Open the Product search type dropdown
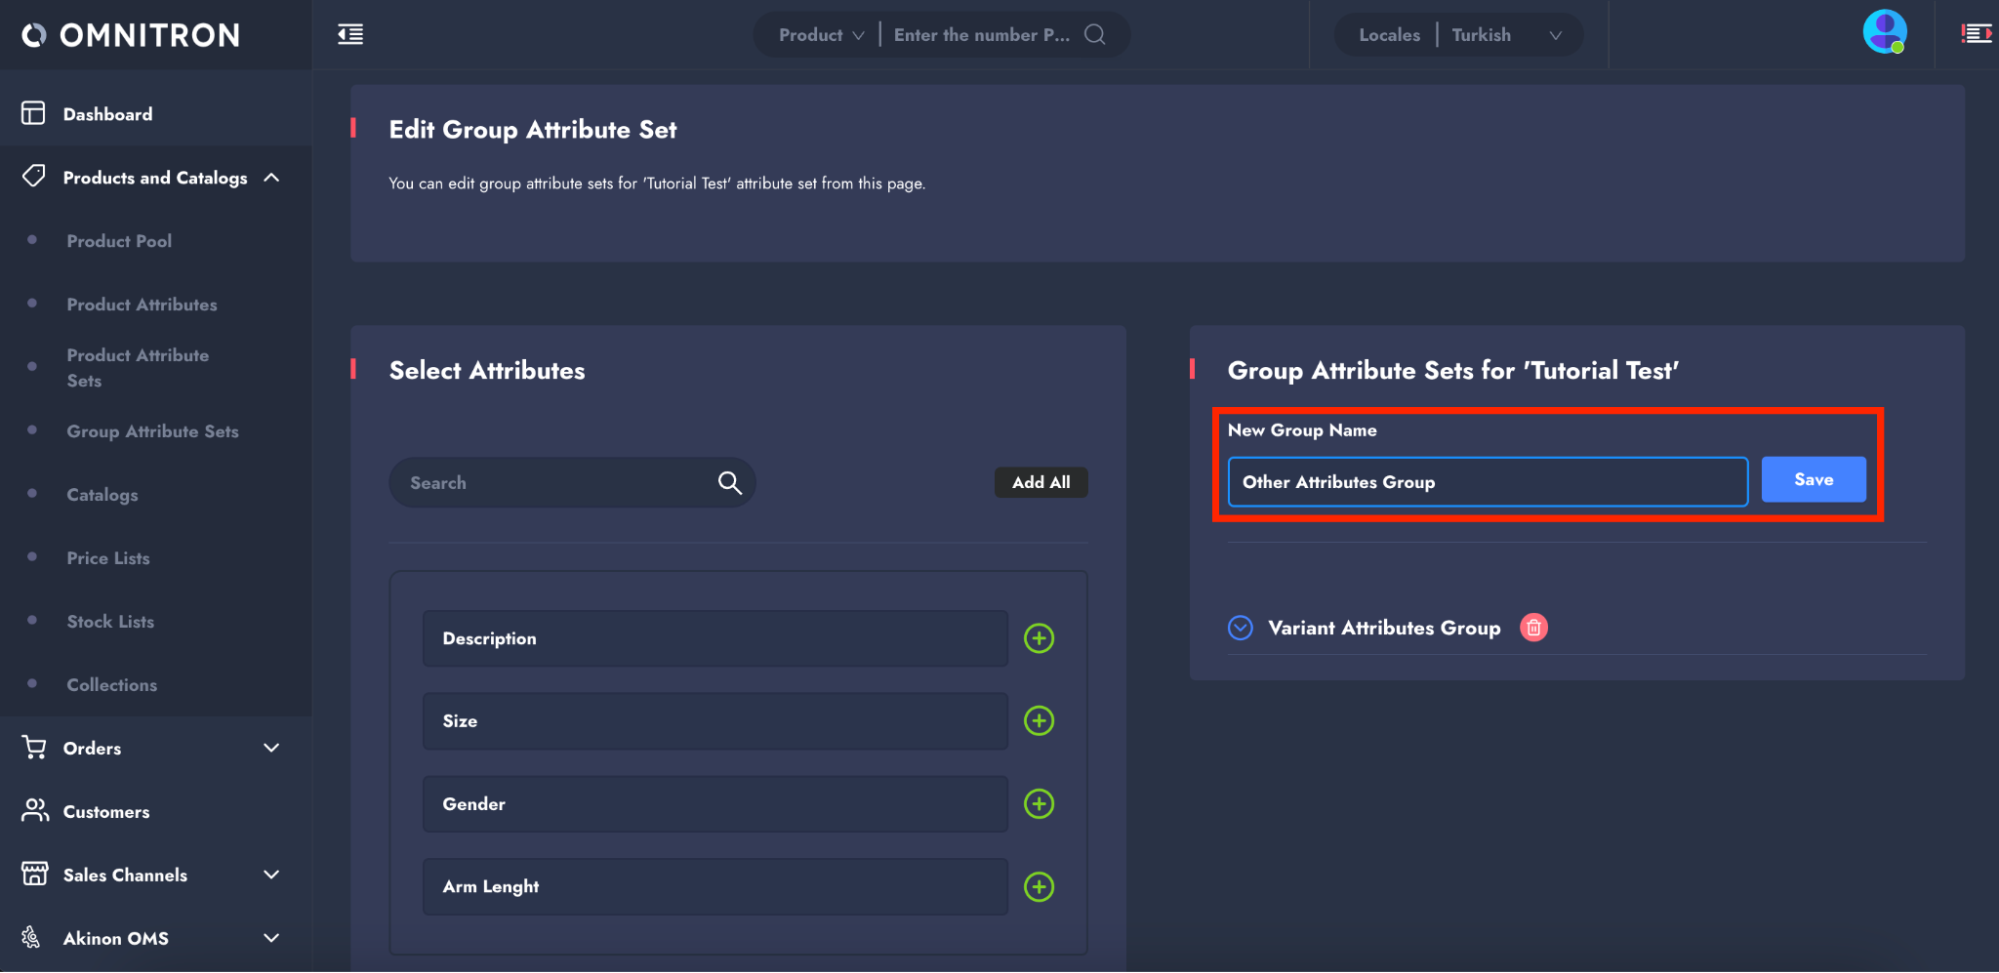This screenshot has width=1999, height=973. tap(821, 35)
